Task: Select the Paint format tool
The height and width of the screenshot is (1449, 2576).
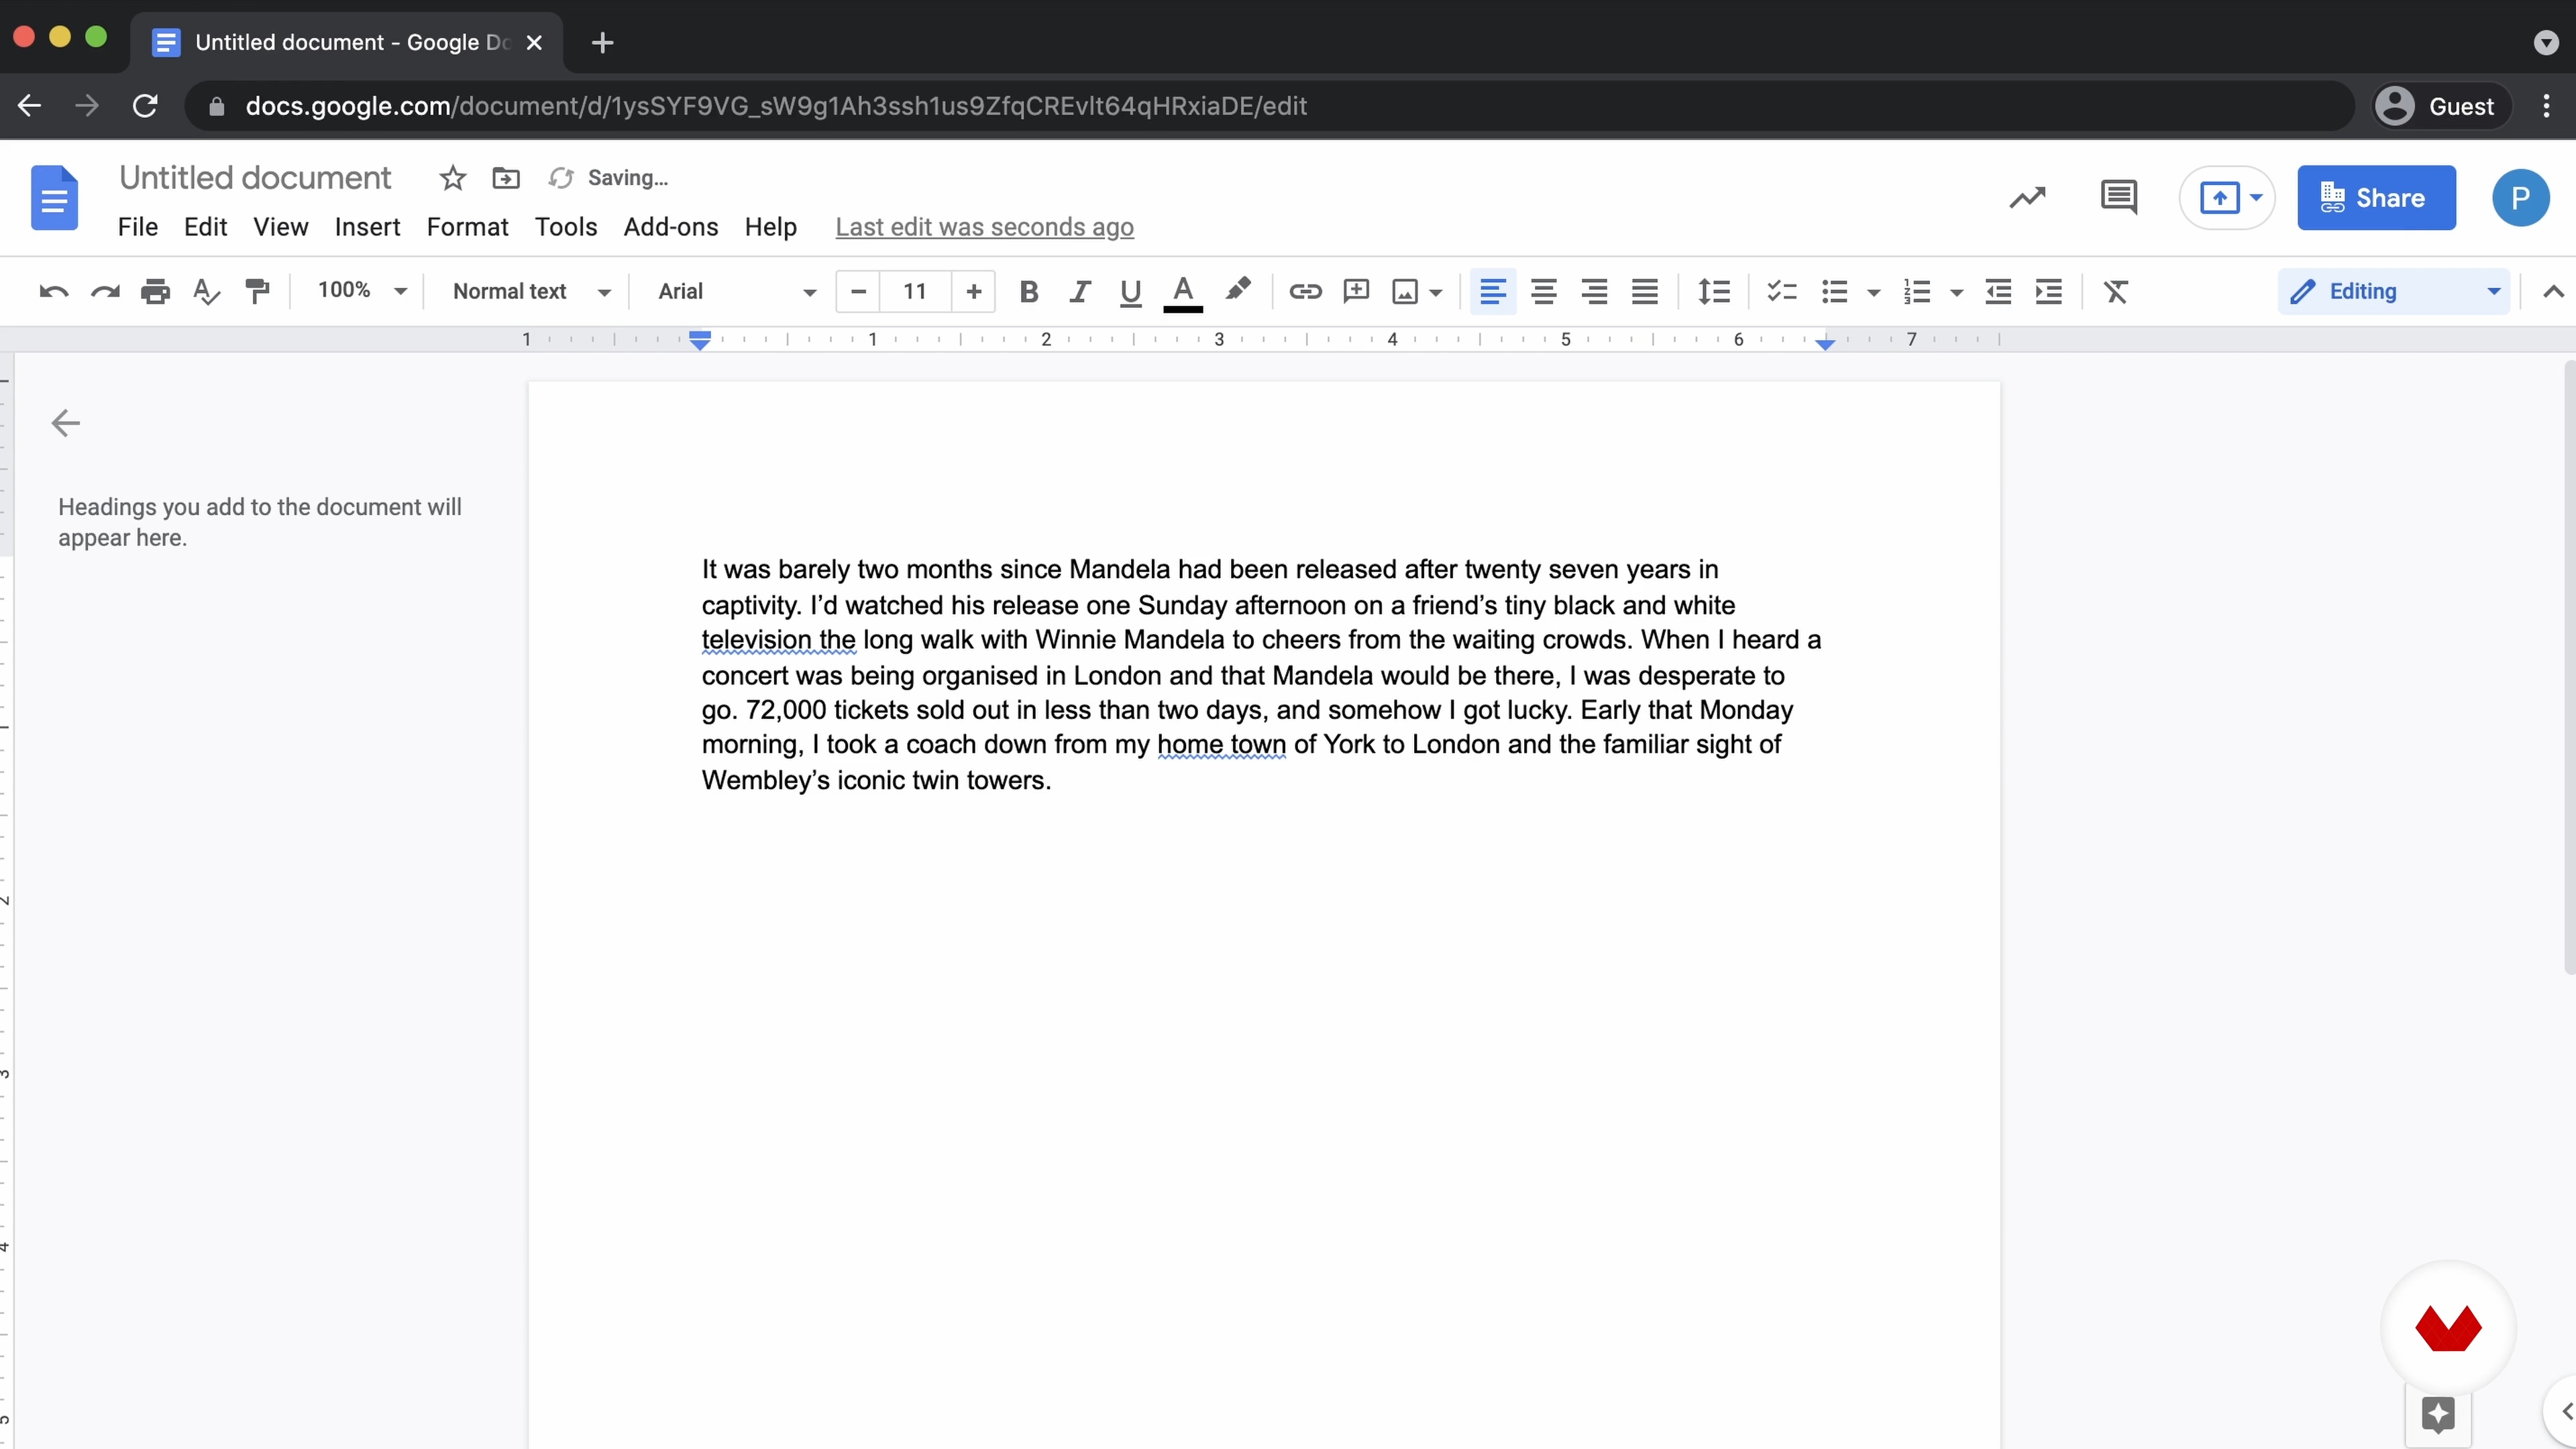Action: tap(257, 291)
